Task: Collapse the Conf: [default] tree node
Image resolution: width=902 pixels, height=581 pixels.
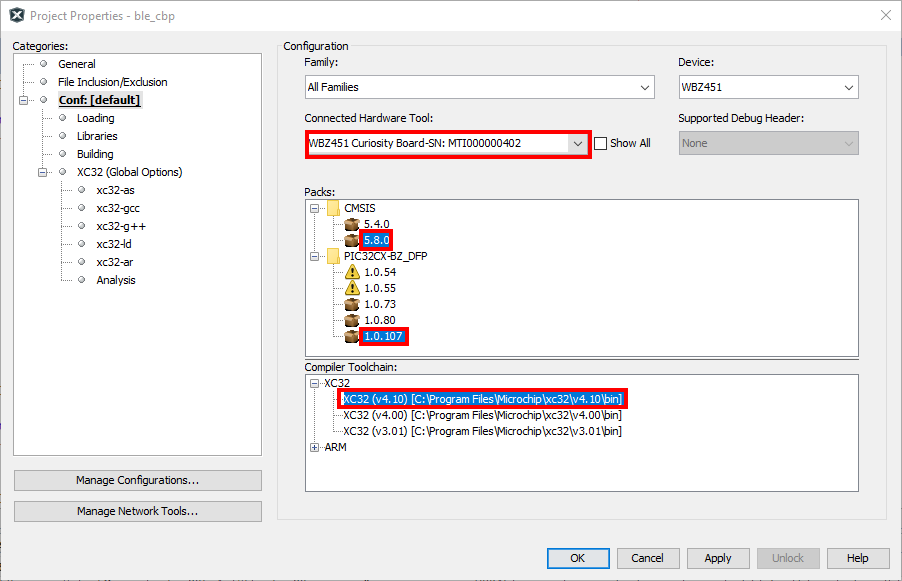Action: (24, 100)
